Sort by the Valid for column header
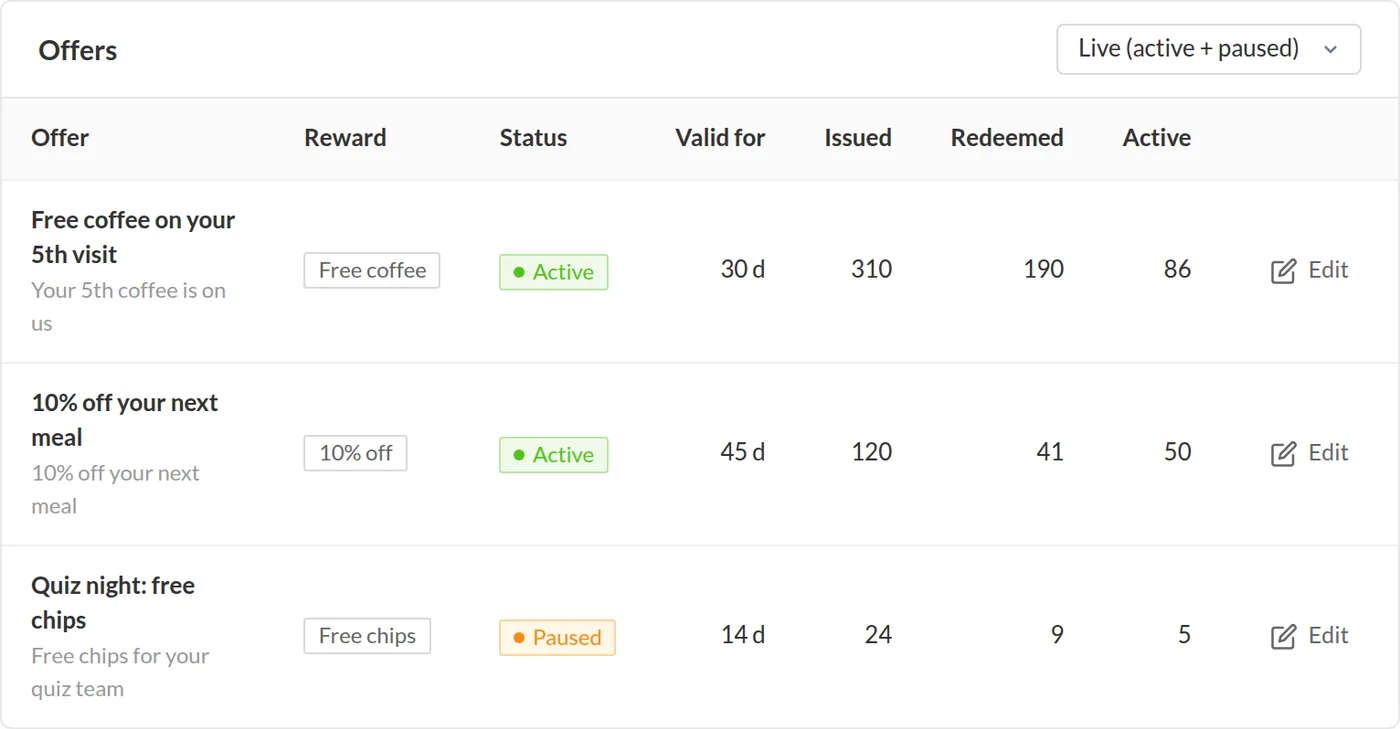The height and width of the screenshot is (729, 1400). [x=720, y=138]
